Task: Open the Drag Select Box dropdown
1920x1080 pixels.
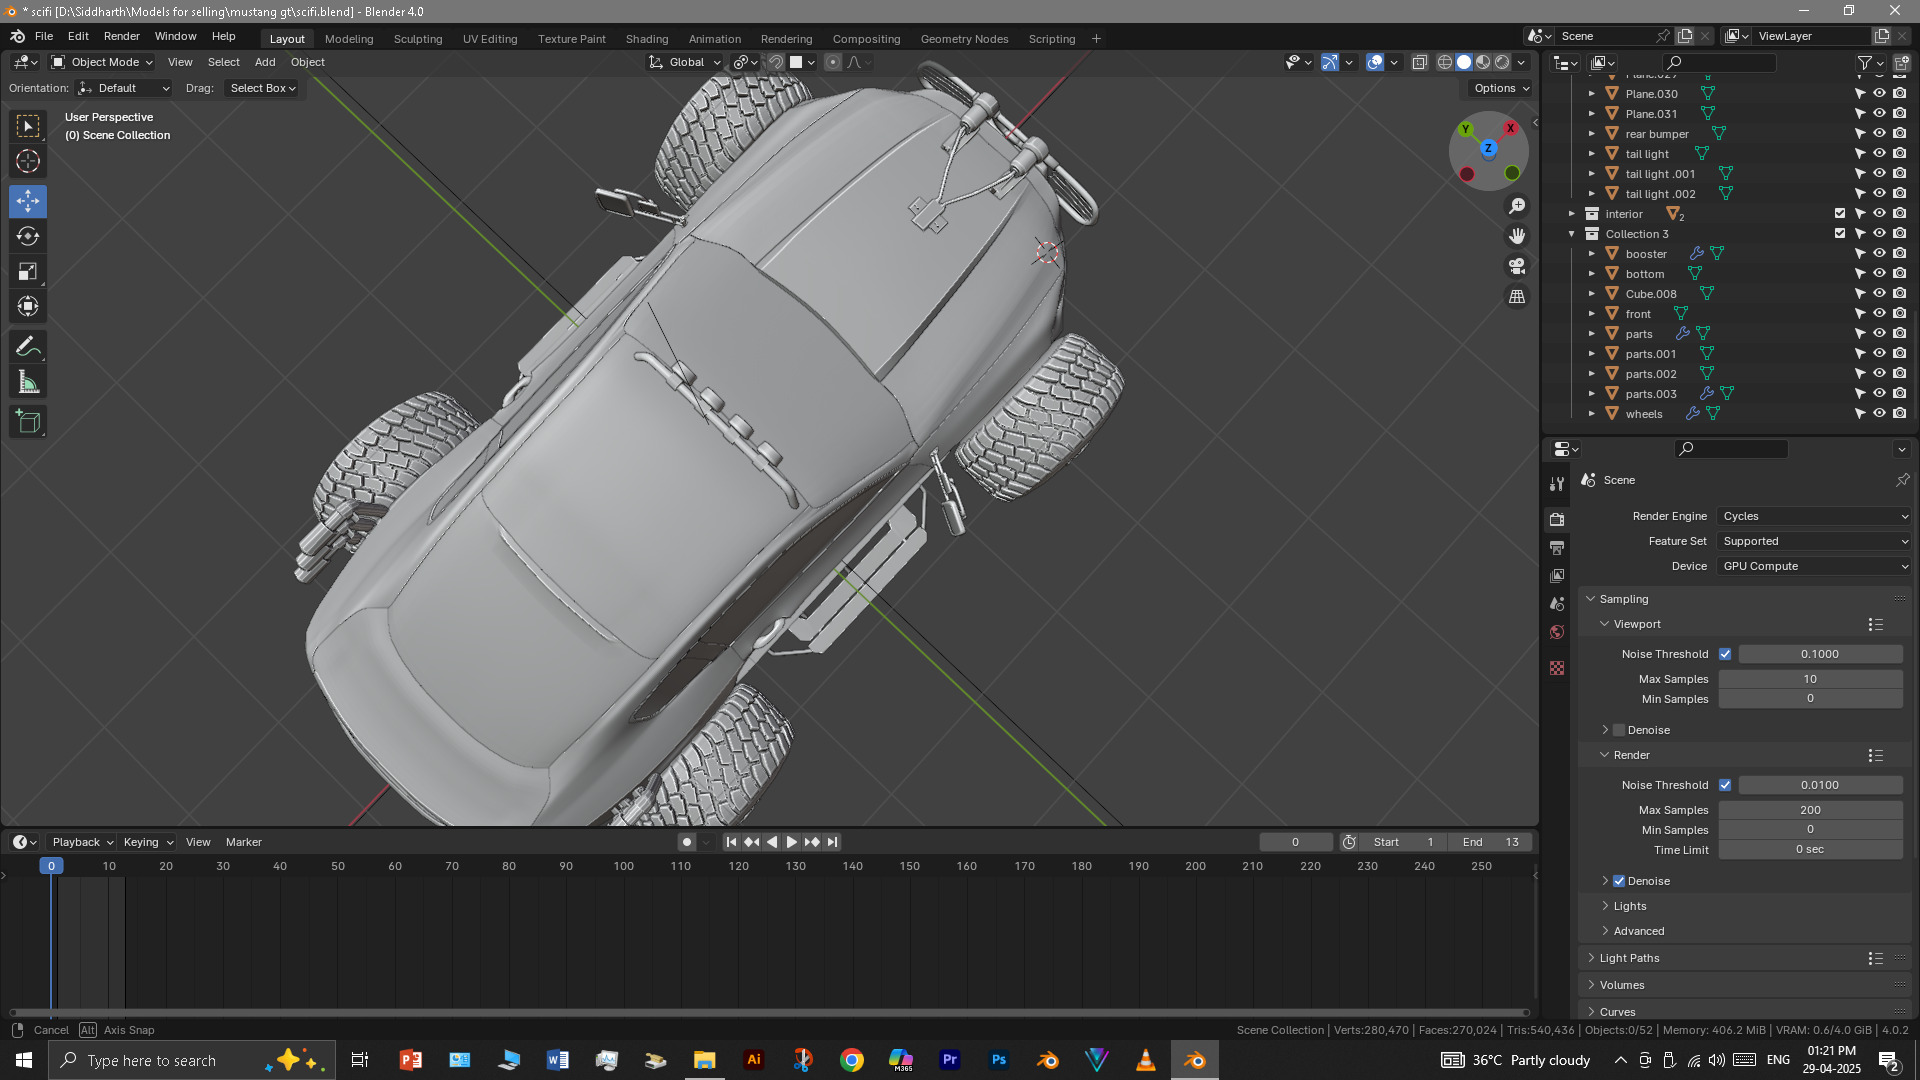Action: coord(262,88)
